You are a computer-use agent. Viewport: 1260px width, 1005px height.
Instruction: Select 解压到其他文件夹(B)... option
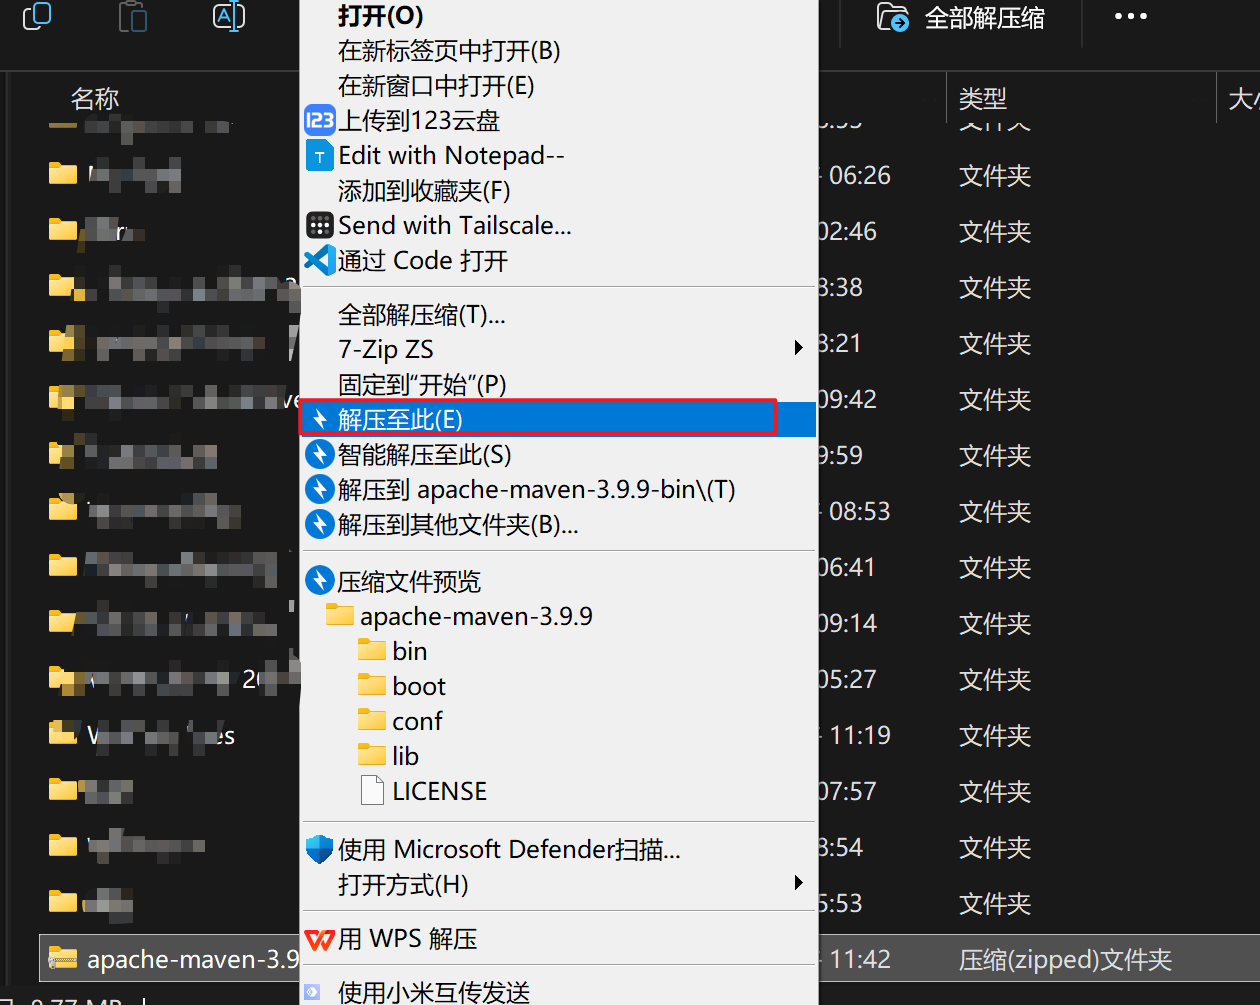(458, 525)
